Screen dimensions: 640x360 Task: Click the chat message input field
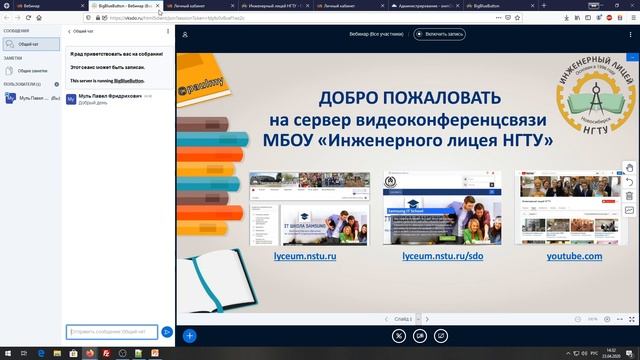pyautogui.click(x=112, y=332)
